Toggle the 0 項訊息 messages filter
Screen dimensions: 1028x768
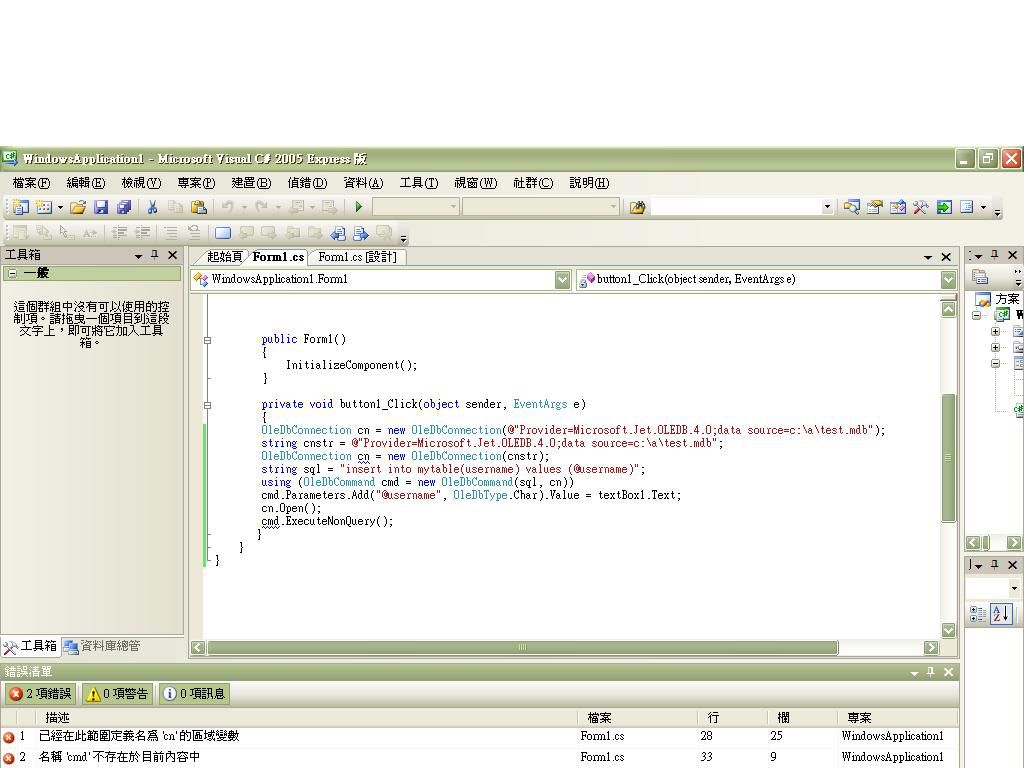(x=194, y=693)
